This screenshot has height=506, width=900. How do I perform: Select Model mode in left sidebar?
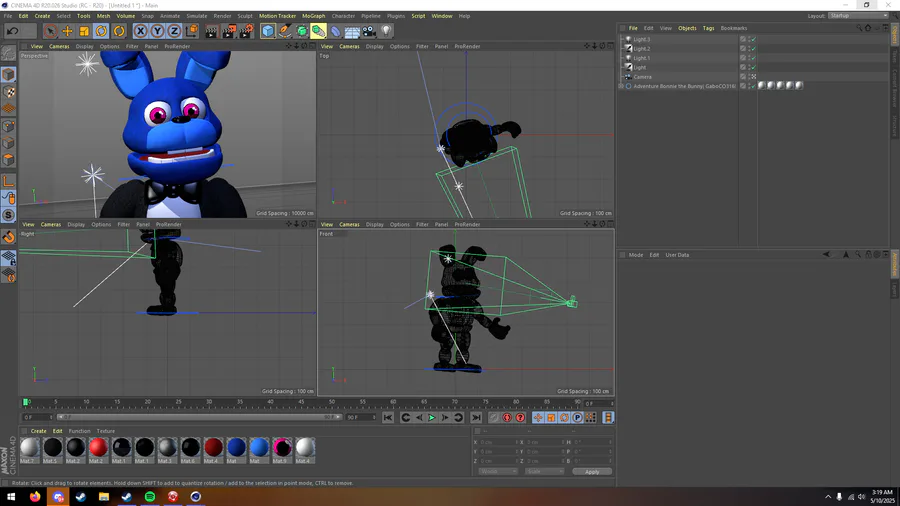9,75
